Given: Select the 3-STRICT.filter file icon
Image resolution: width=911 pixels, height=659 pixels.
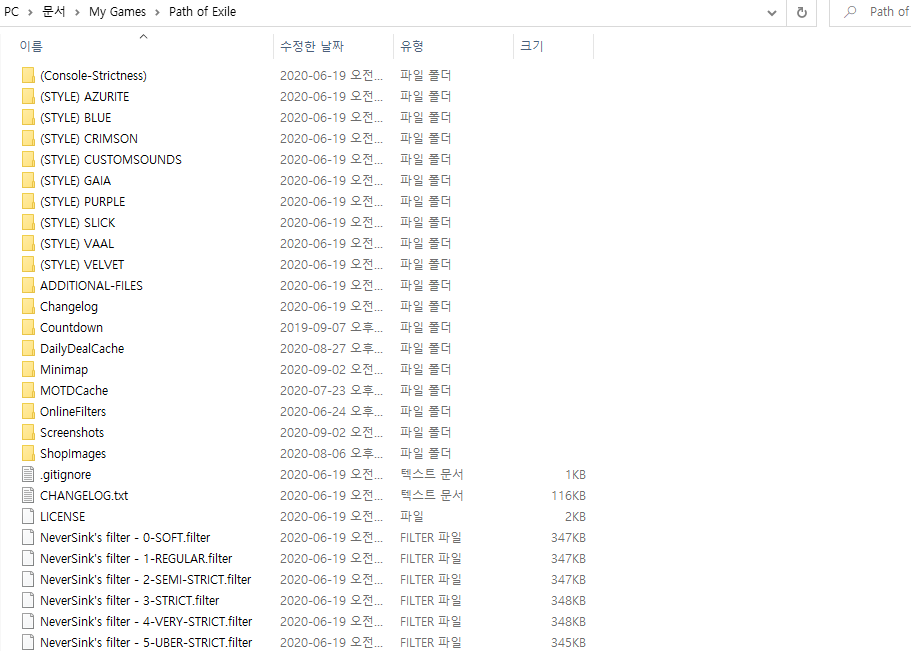Looking at the screenshot, I should tap(28, 600).
